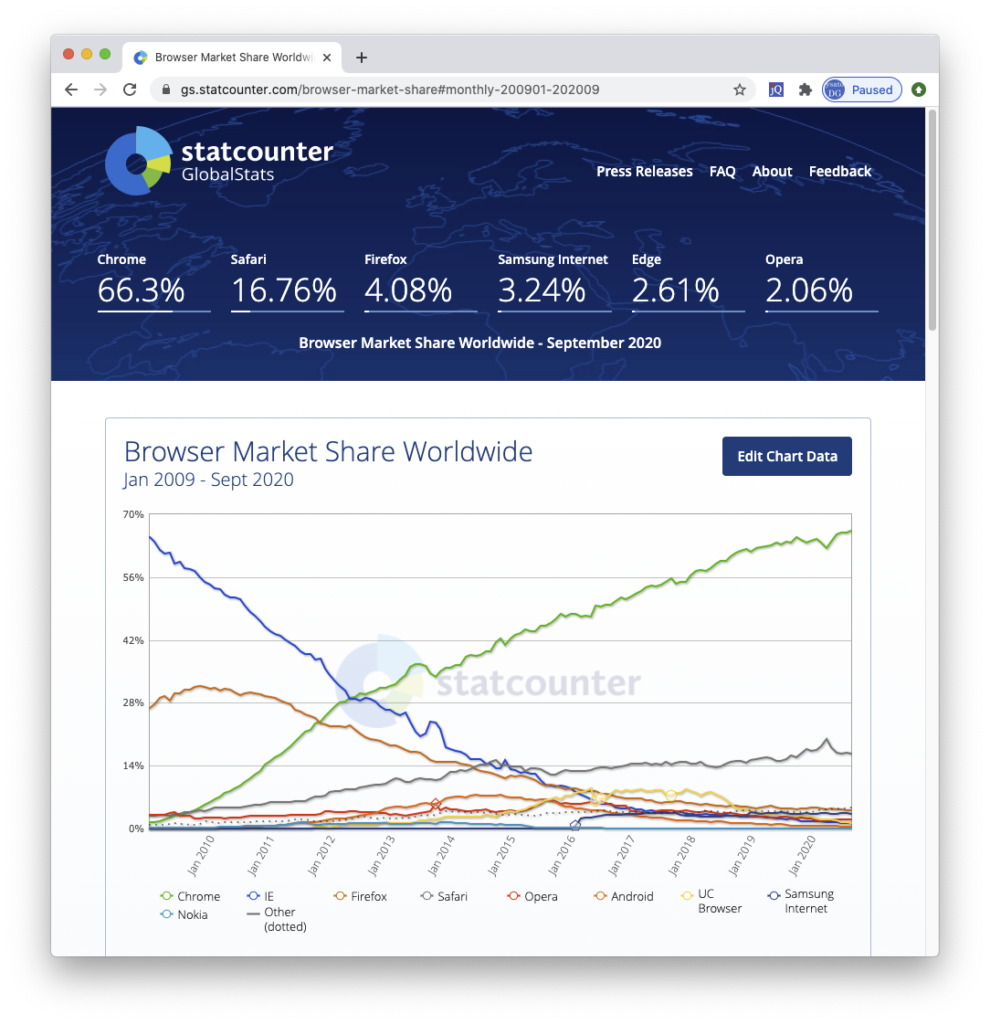Click the Statcounter GlobalStats logo

click(x=219, y=161)
